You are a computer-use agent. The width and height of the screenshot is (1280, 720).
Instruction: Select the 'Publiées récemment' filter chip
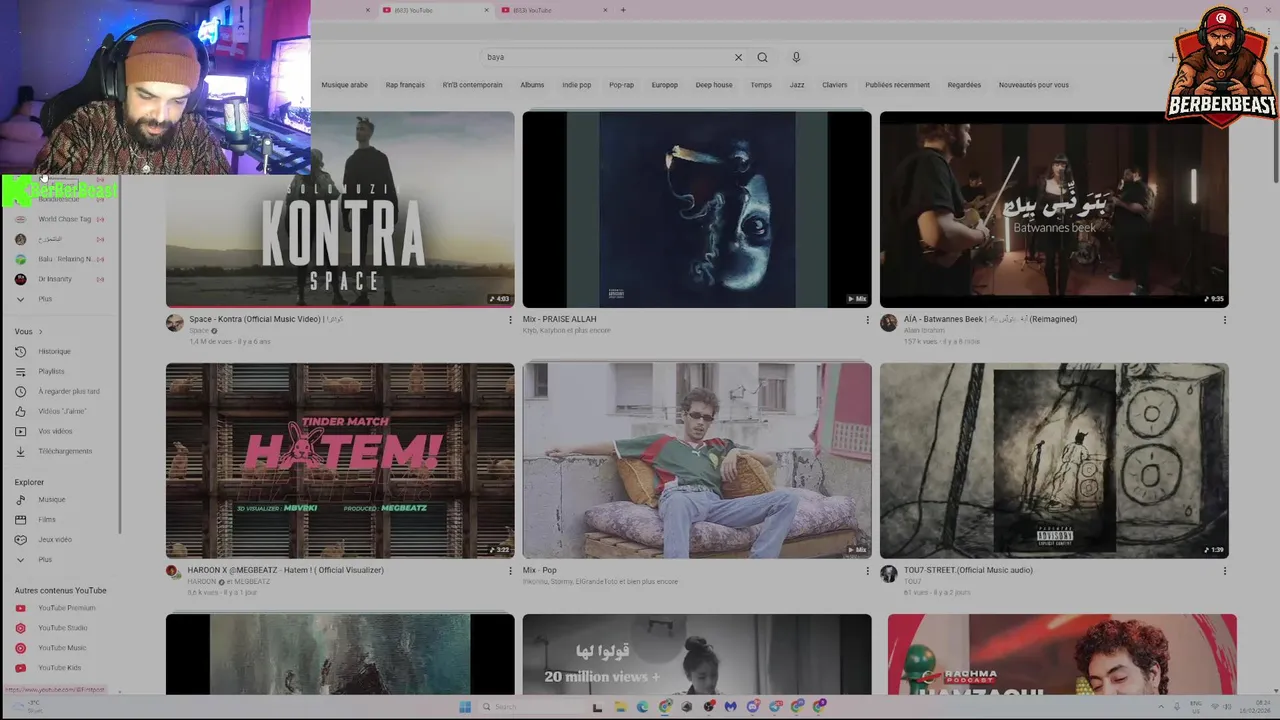point(897,85)
